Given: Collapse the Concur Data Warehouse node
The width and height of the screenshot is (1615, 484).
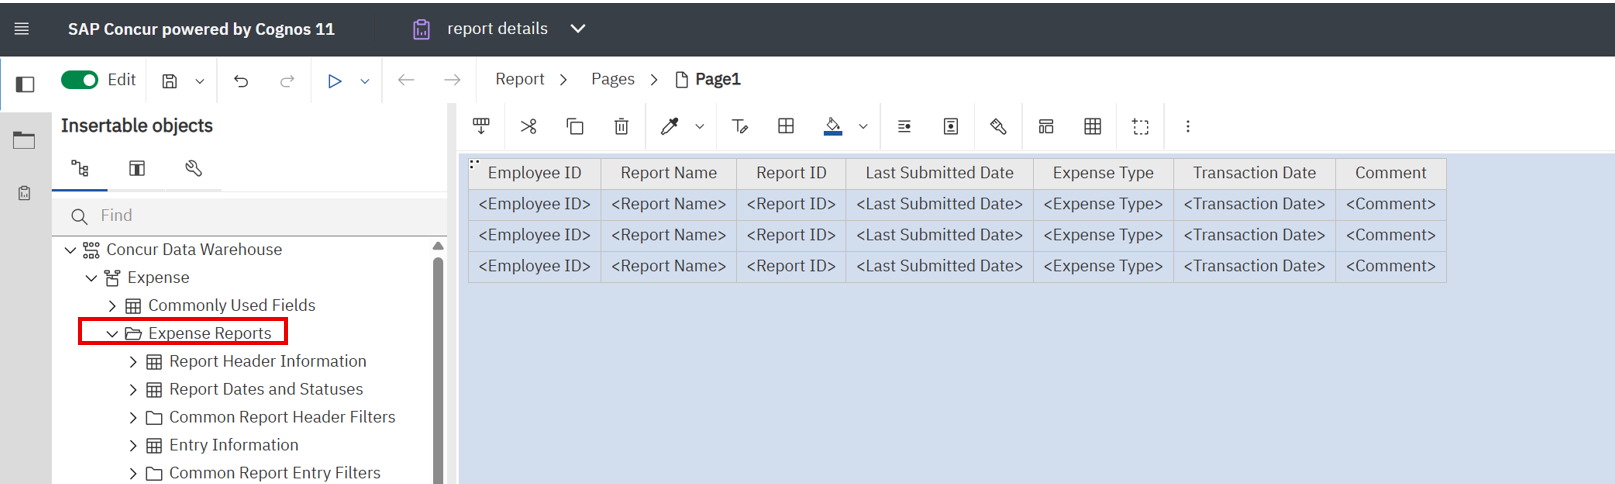Looking at the screenshot, I should (x=70, y=250).
